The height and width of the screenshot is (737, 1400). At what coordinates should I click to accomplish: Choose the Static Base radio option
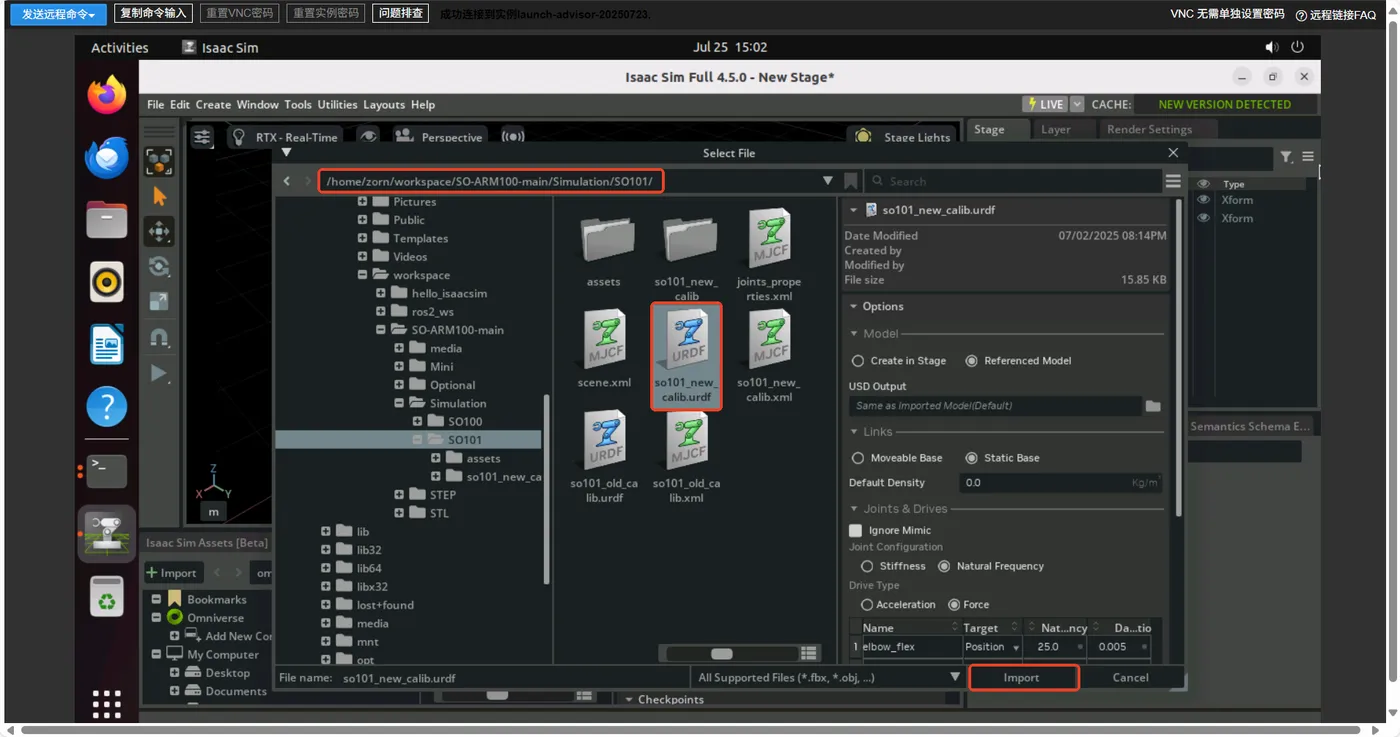click(971, 458)
